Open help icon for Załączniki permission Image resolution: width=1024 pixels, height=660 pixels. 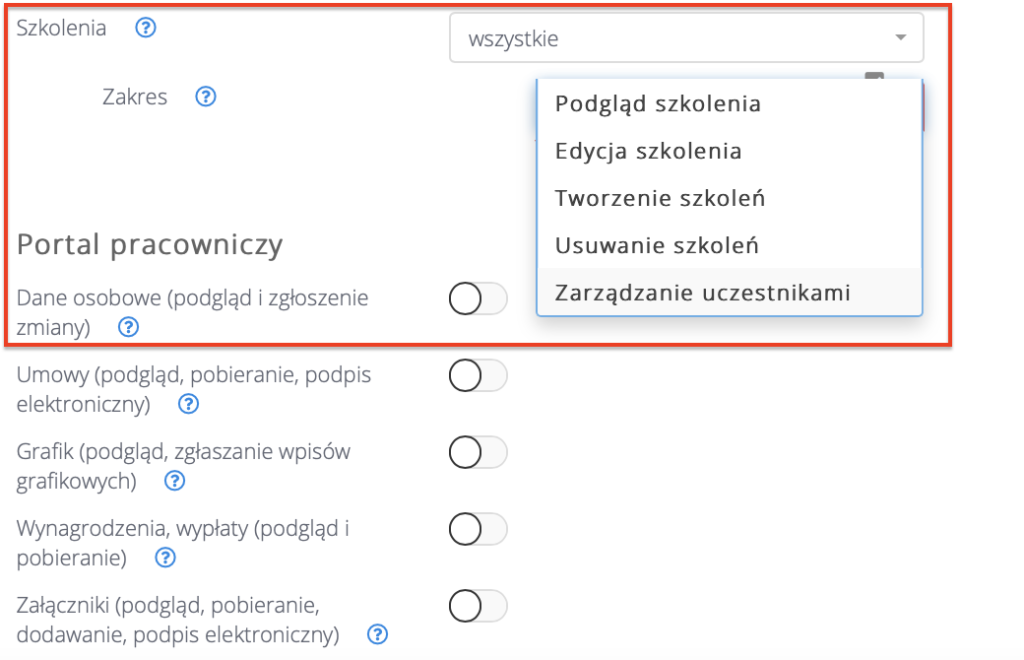[377, 635]
